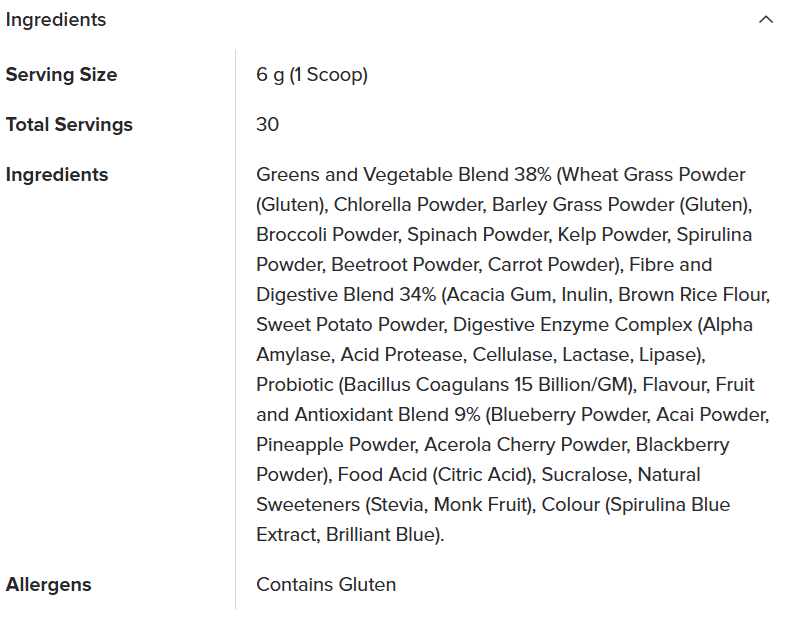Click the "Digestive Enzyme Complex" text
This screenshot has width=789, height=620.
[x=573, y=325]
